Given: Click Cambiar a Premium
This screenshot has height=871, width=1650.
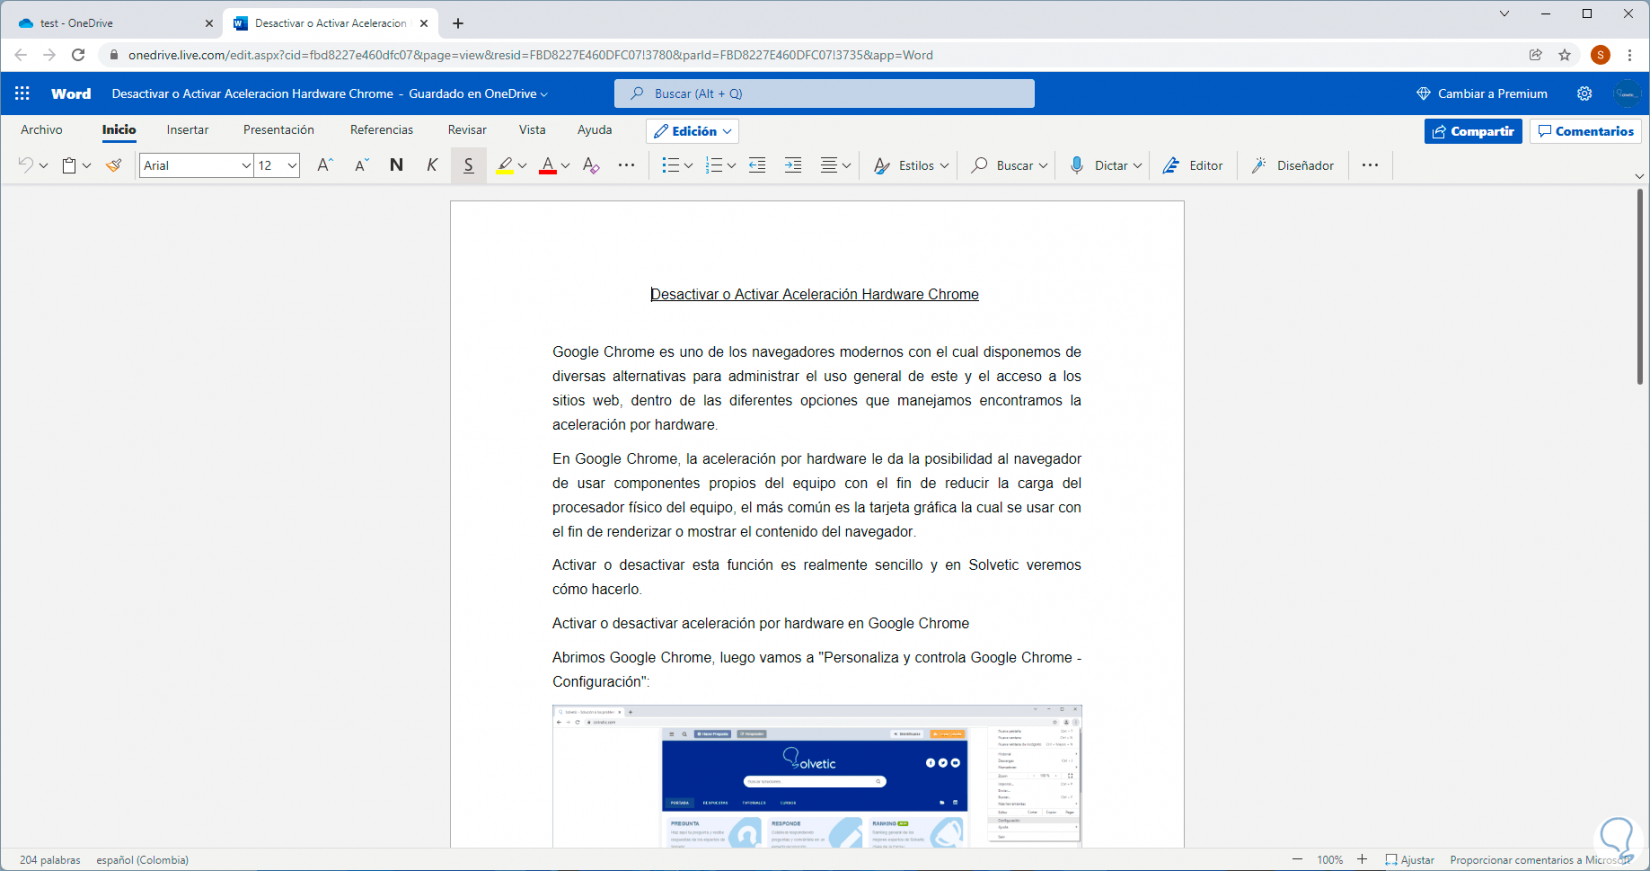Looking at the screenshot, I should coord(1482,93).
